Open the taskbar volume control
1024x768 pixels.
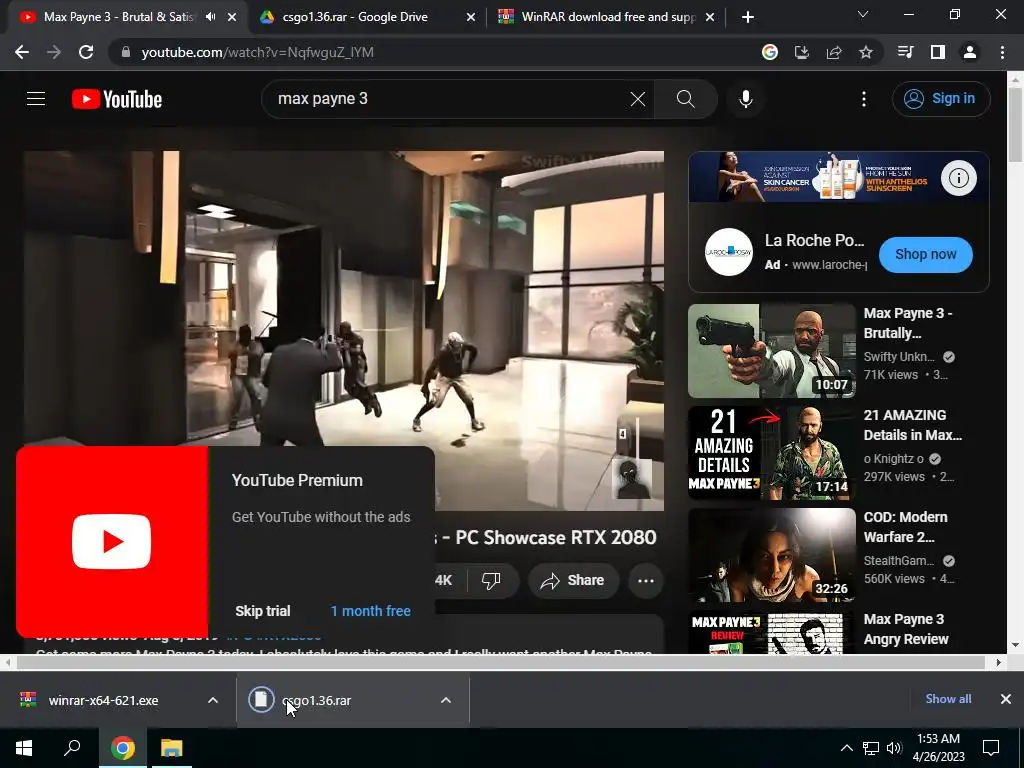click(894, 748)
